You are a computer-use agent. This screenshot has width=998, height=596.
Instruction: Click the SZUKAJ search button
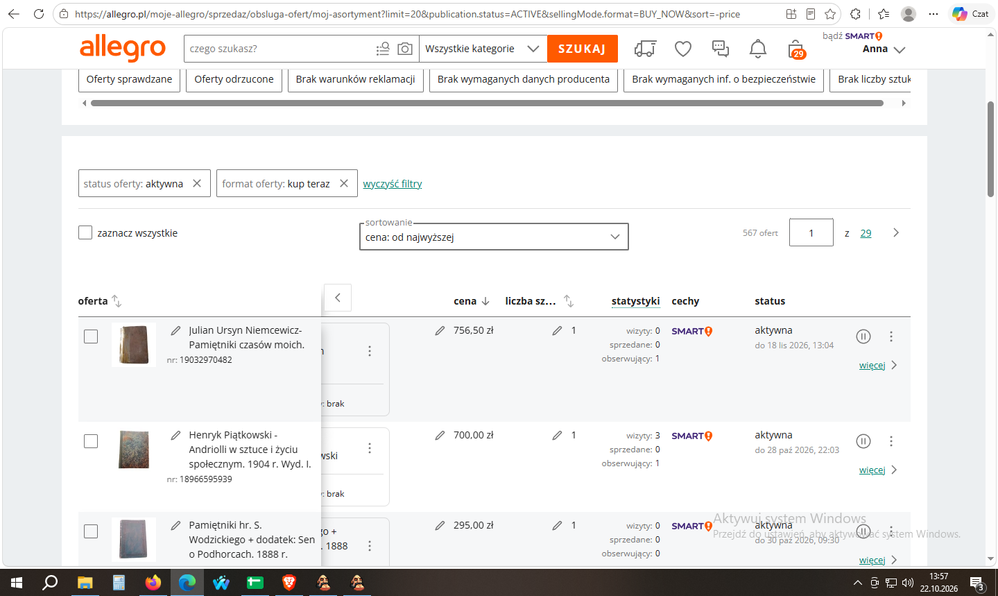(x=582, y=49)
